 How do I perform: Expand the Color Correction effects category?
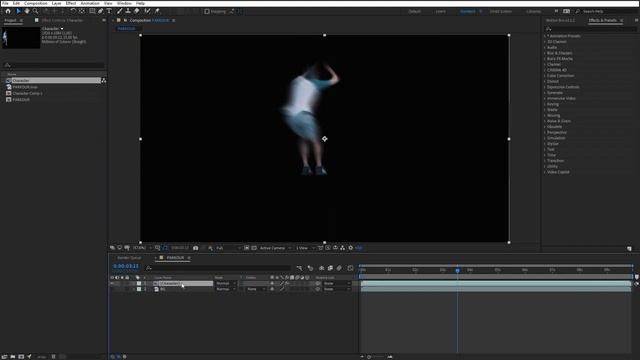coord(545,76)
